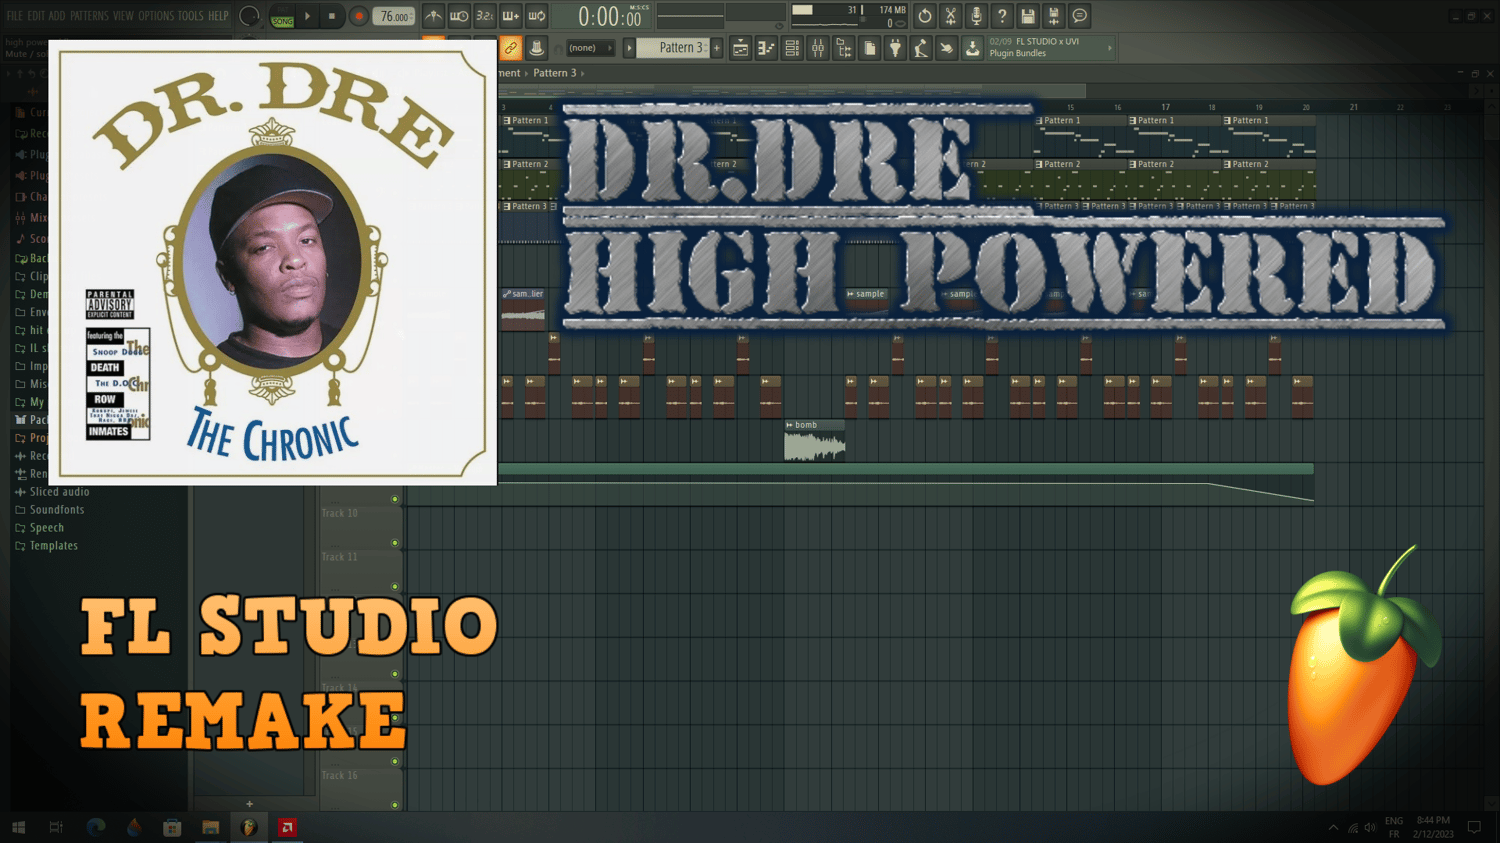The width and height of the screenshot is (1500, 843).
Task: Open the (none) snap dropdown
Action: pyautogui.click(x=591, y=48)
